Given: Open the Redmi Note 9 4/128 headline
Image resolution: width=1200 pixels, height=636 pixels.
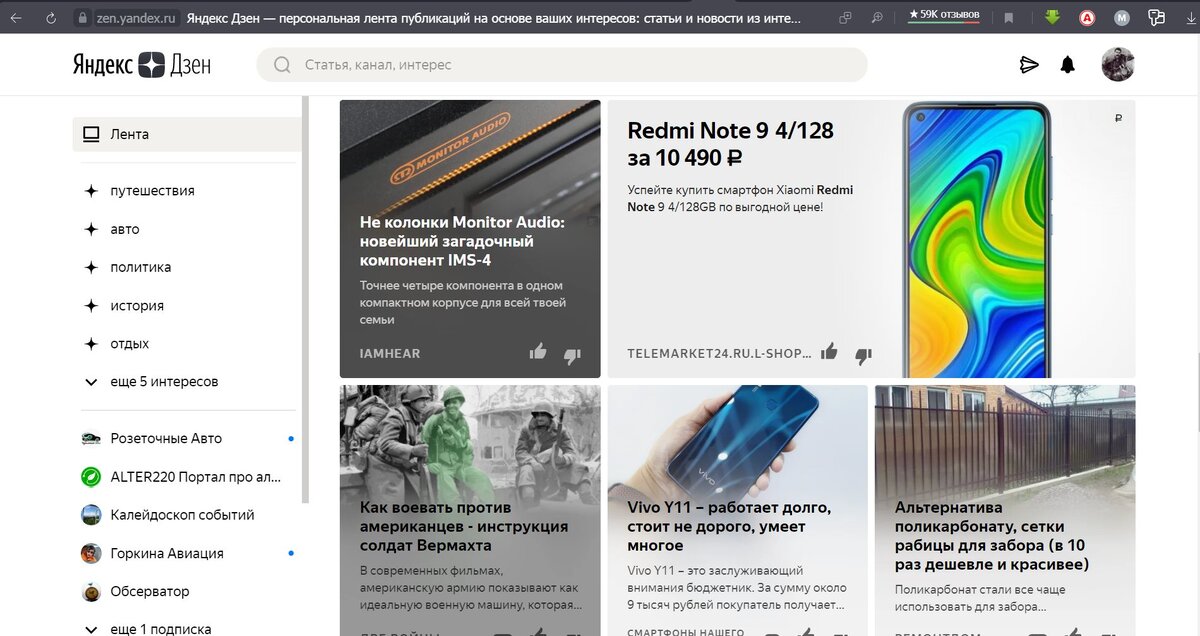Looking at the screenshot, I should point(730,144).
